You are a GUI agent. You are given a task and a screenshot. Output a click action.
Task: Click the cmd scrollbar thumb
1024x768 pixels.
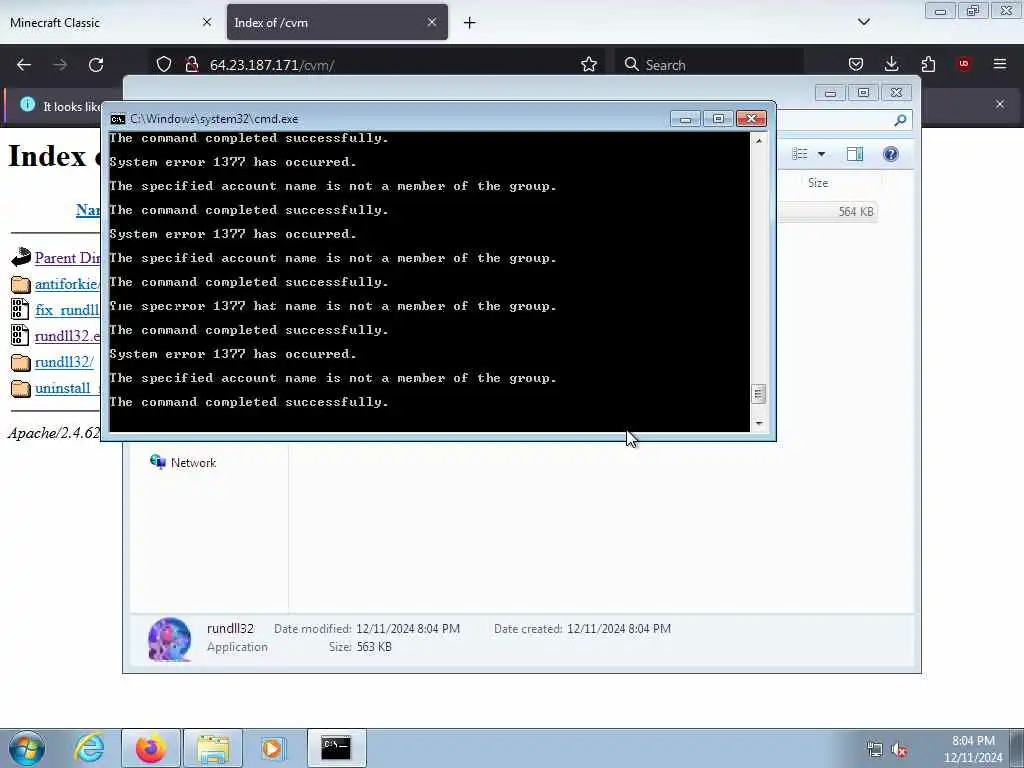point(759,394)
